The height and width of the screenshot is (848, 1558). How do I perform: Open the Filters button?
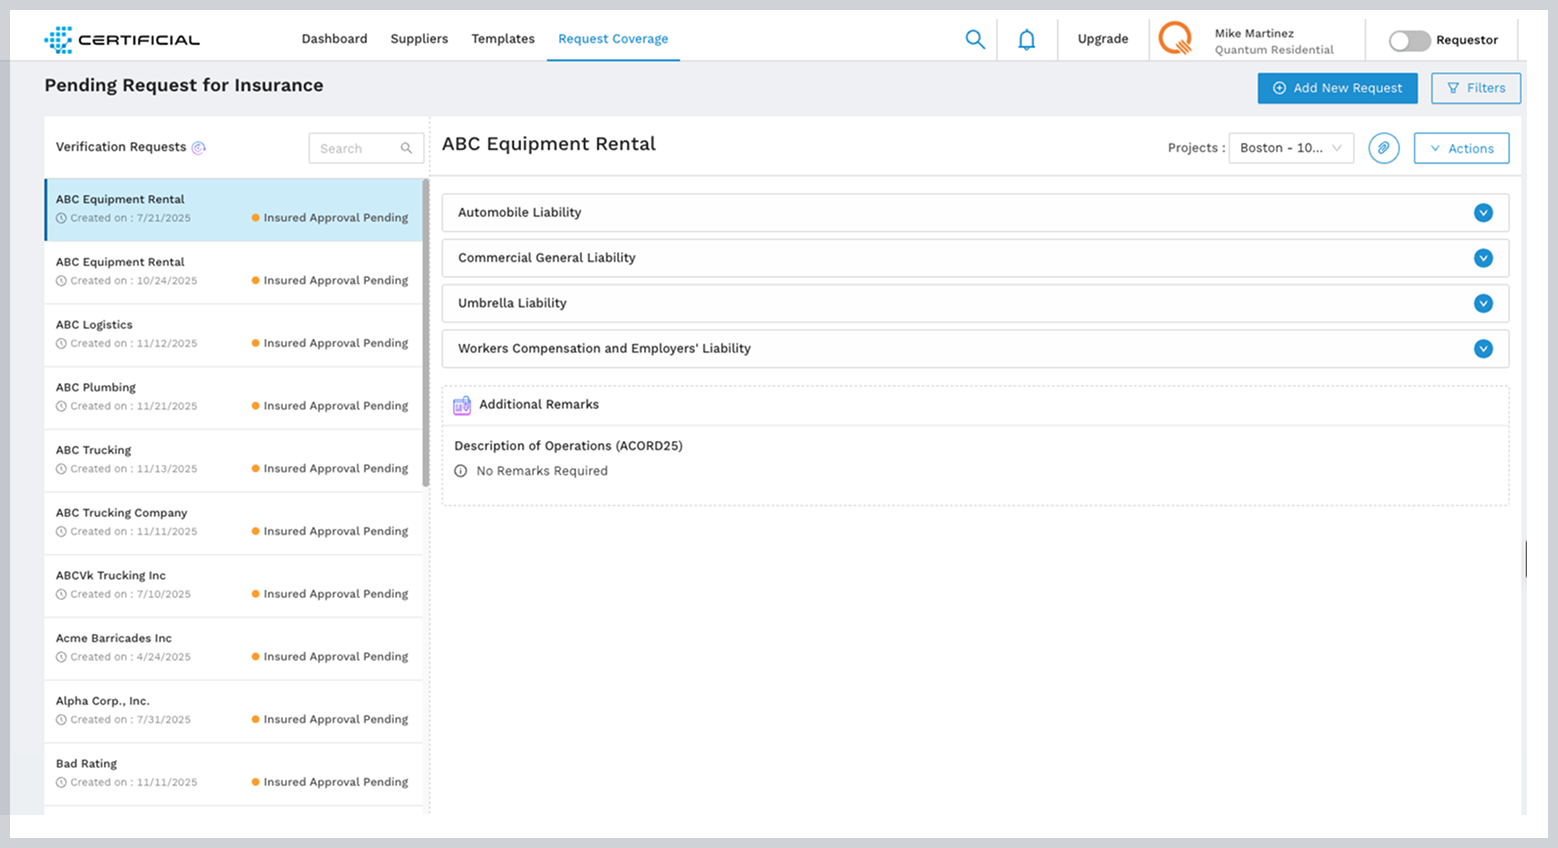tap(1476, 88)
